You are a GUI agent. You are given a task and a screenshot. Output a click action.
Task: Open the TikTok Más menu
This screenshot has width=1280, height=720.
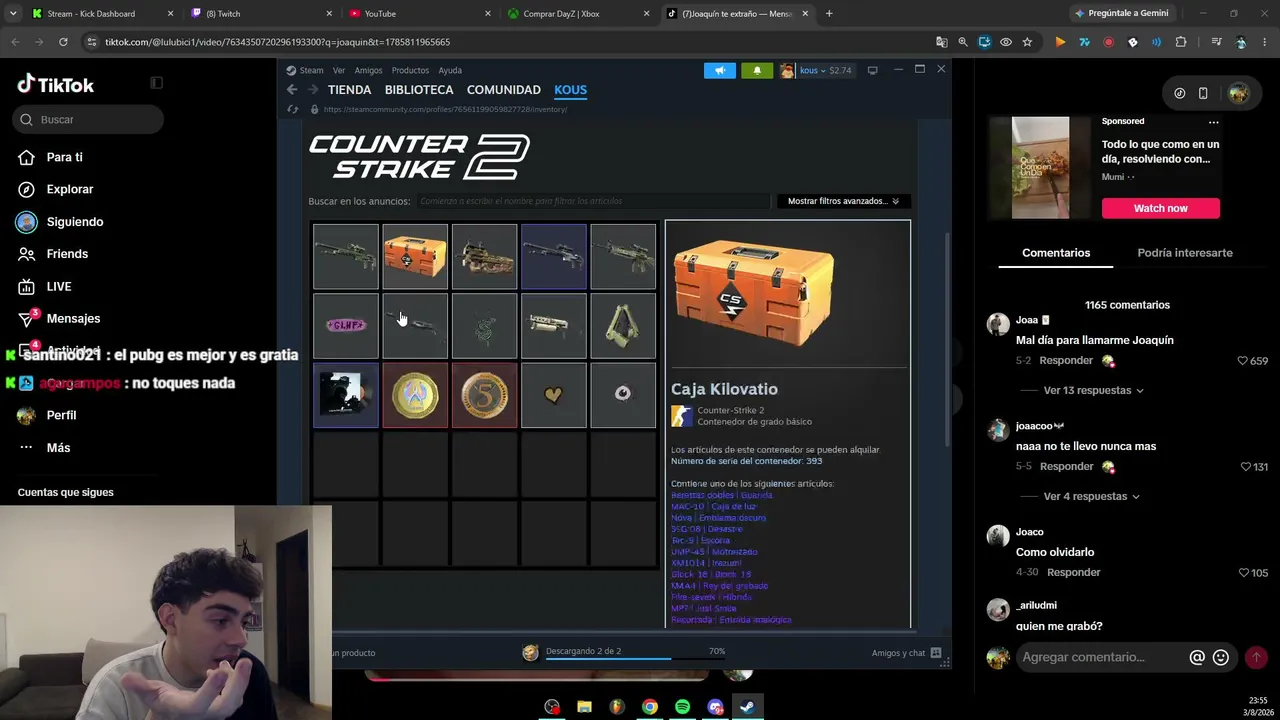58,447
